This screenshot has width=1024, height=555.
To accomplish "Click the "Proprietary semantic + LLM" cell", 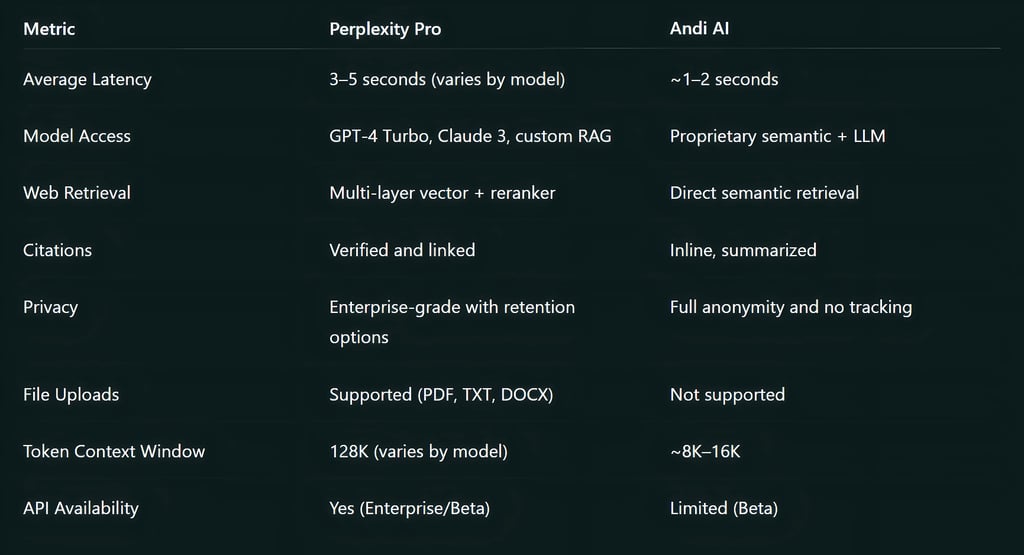I will [777, 136].
